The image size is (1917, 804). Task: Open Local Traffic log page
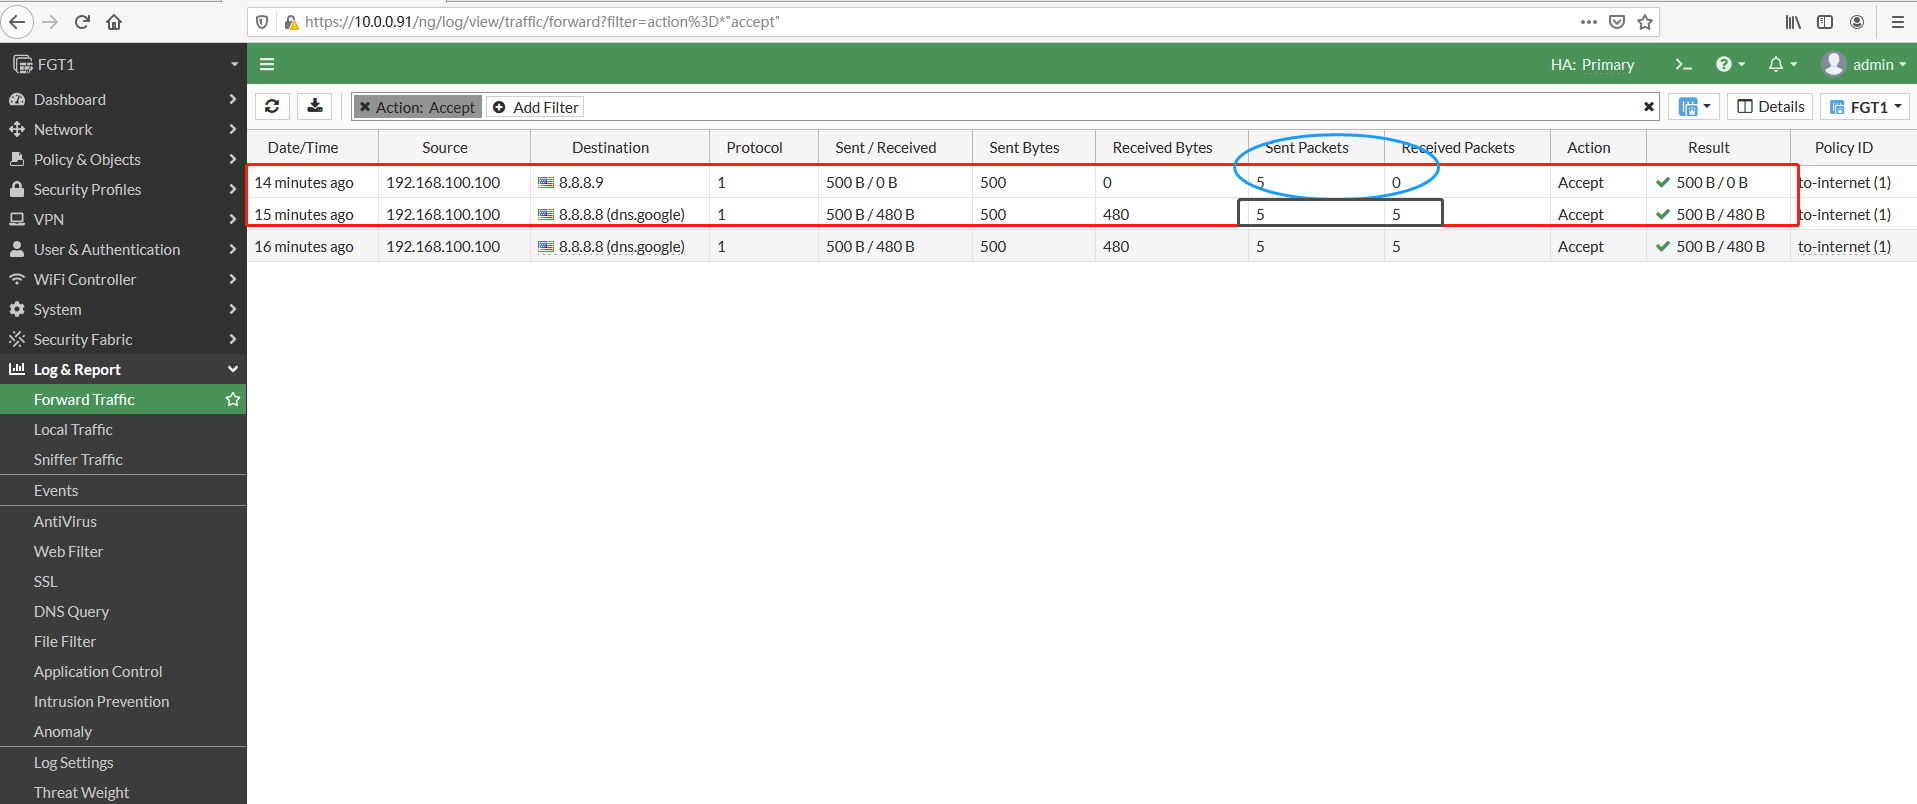point(73,429)
